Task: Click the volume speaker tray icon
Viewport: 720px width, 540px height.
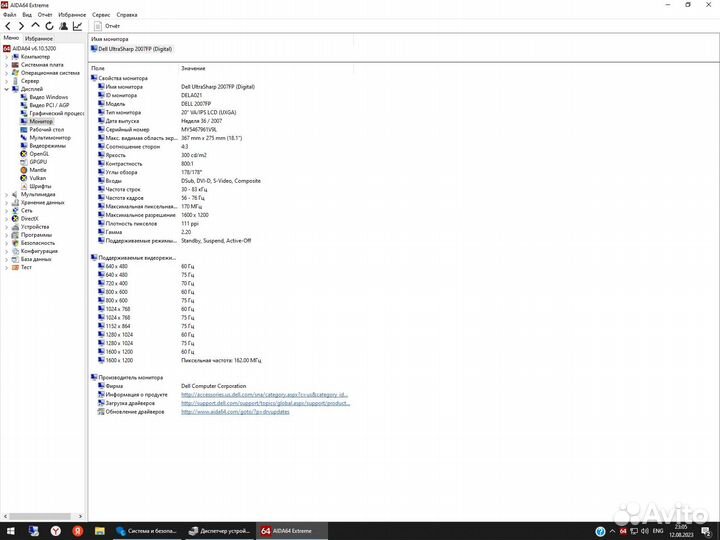Action: (x=645, y=531)
